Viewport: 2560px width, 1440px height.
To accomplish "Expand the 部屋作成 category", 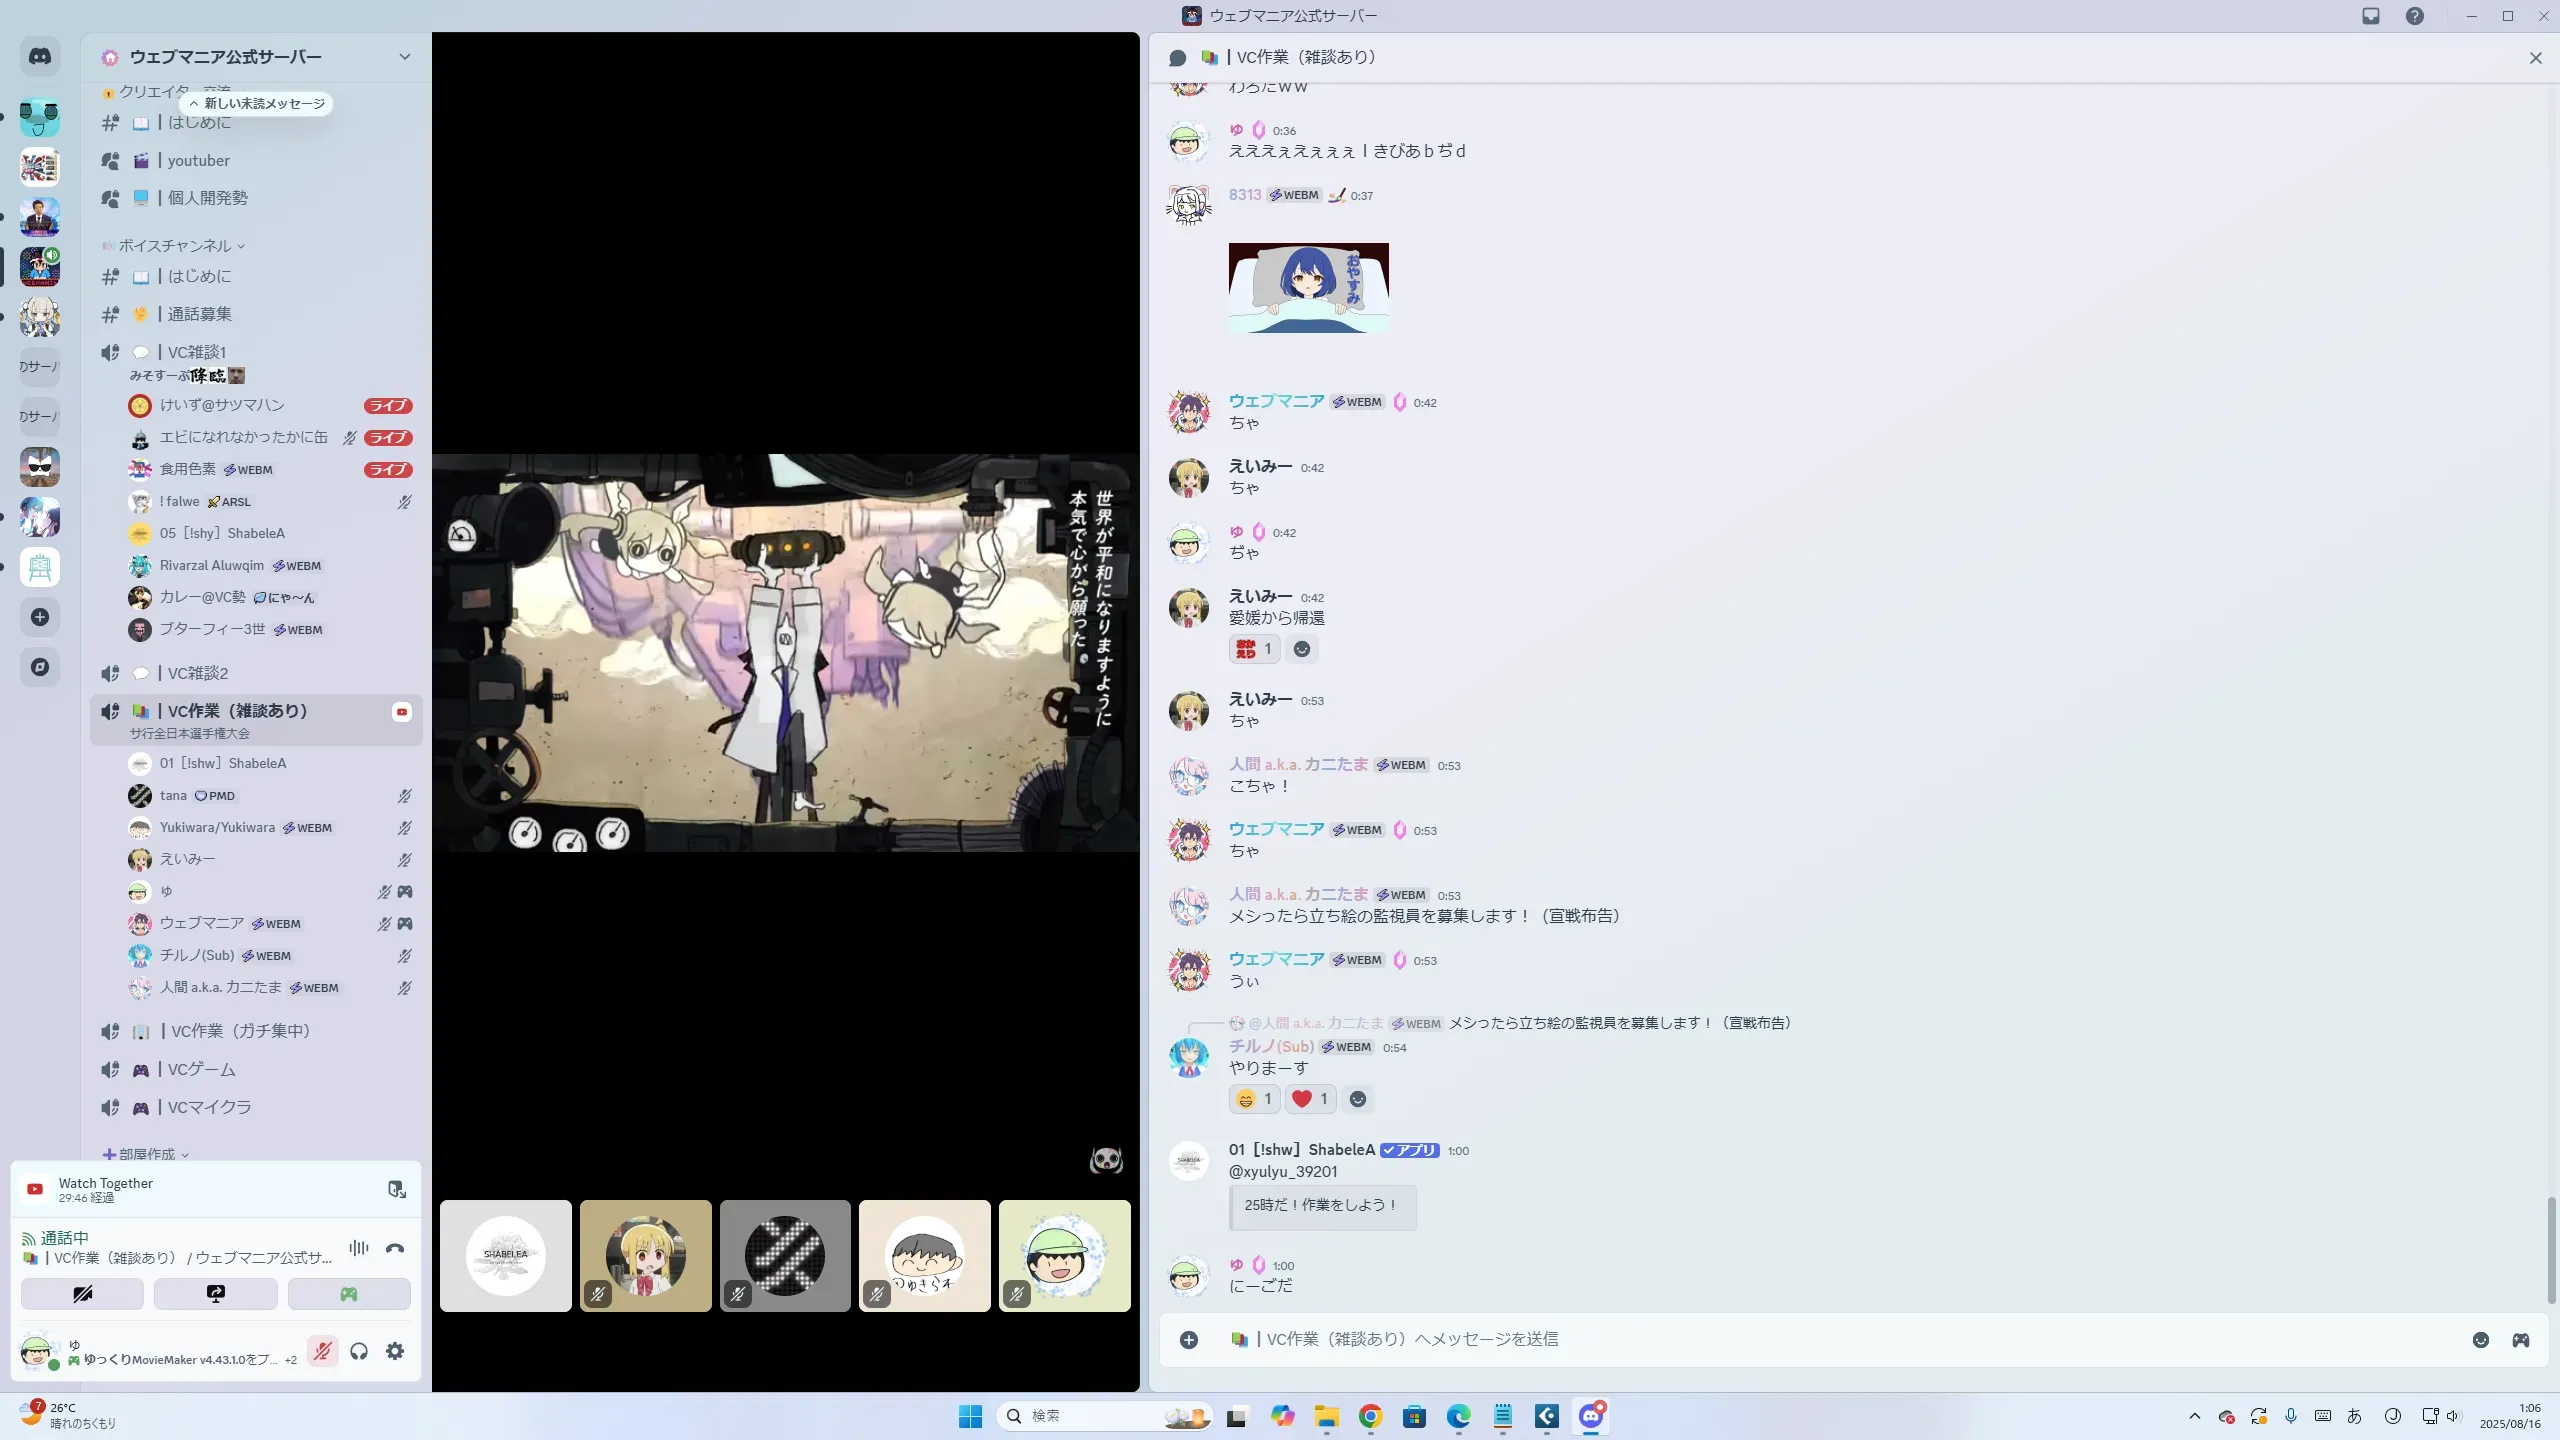I will 148,1154.
